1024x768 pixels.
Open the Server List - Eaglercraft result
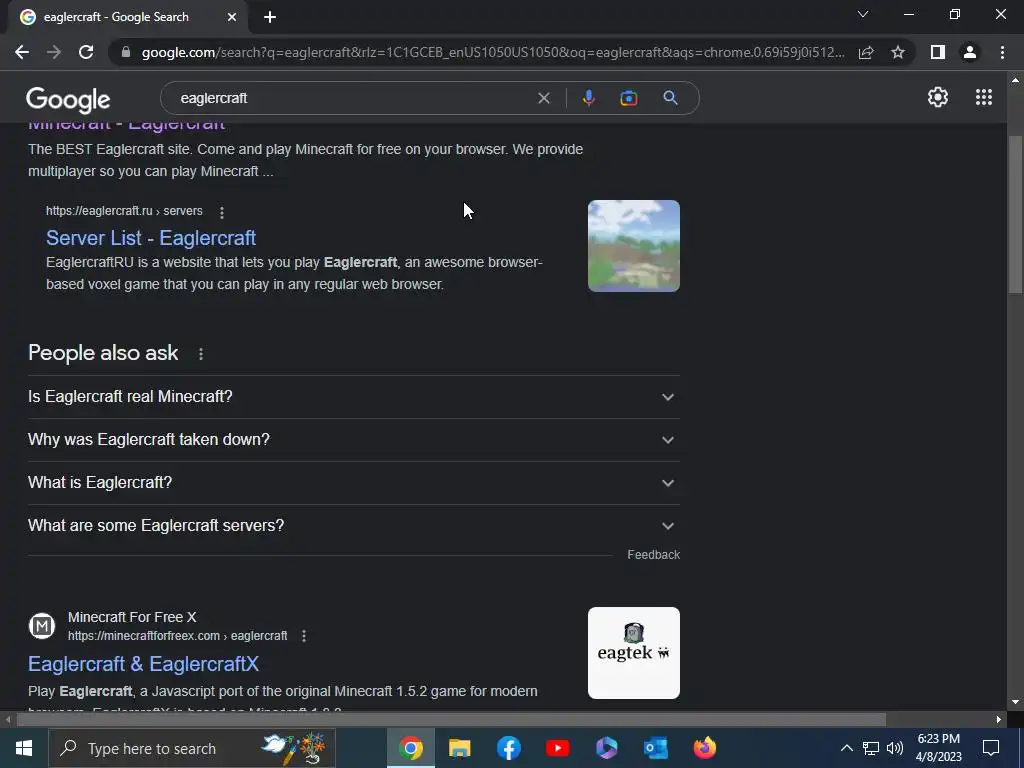[151, 238]
